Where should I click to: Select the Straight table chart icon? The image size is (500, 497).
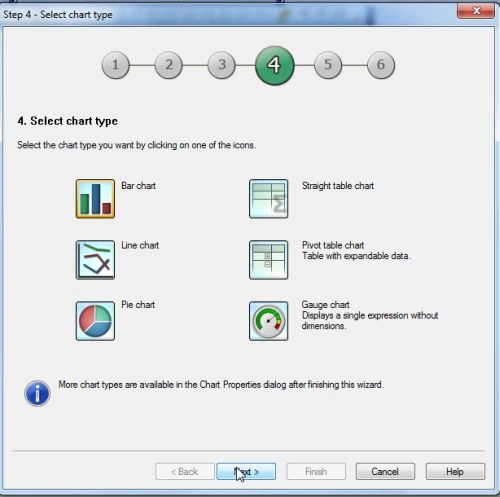(x=269, y=199)
